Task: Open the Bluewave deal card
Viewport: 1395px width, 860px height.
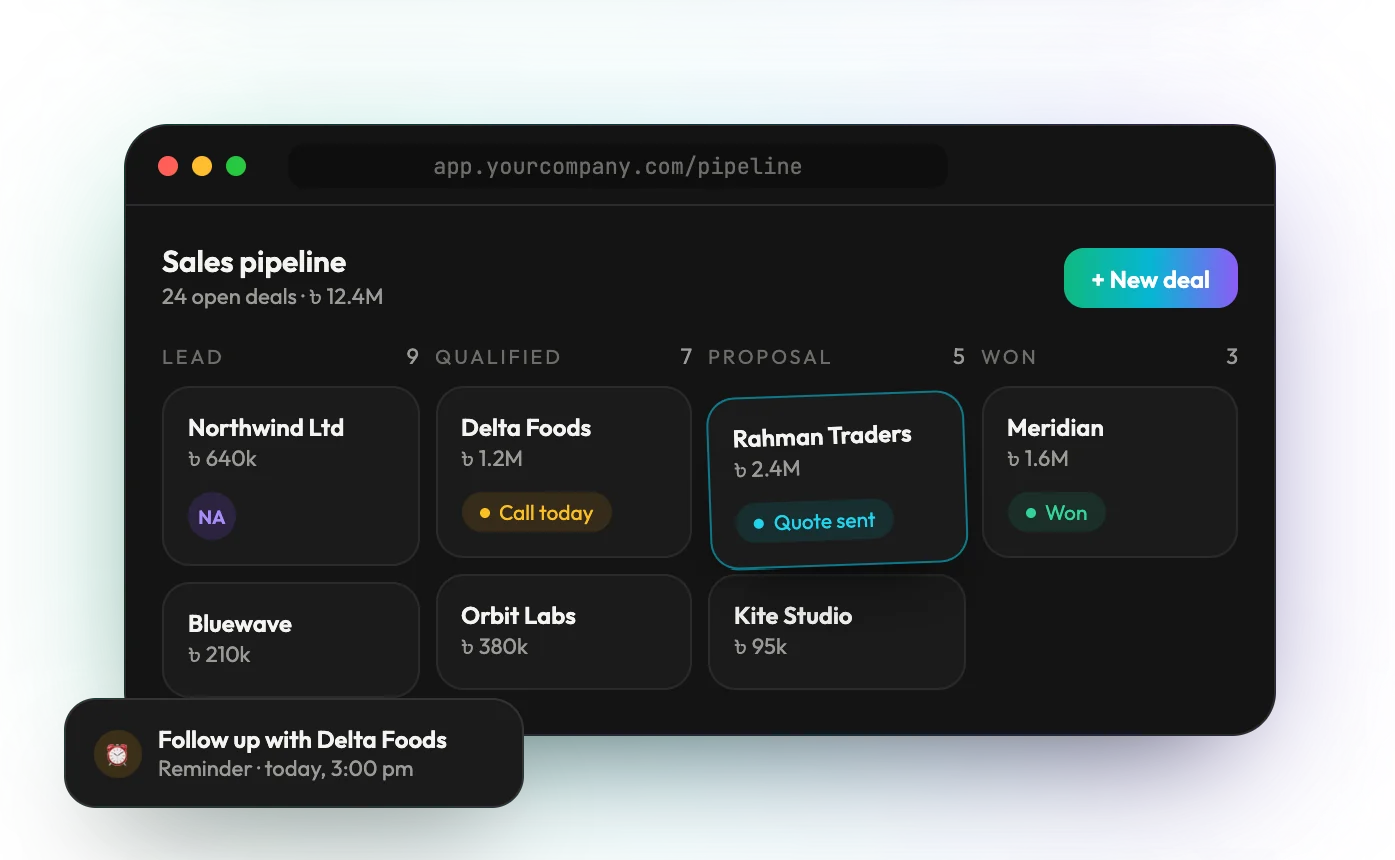Action: pyautogui.click(x=291, y=640)
